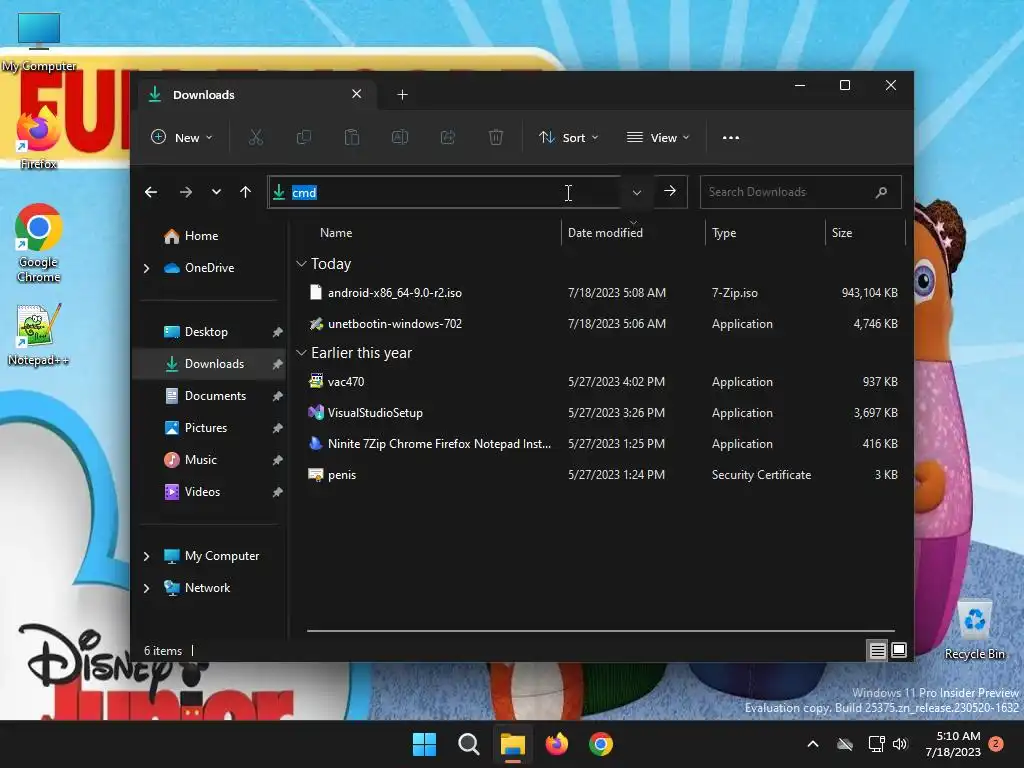The height and width of the screenshot is (768, 1024).
Task: Open the volume speaker tray icon
Action: [x=900, y=744]
